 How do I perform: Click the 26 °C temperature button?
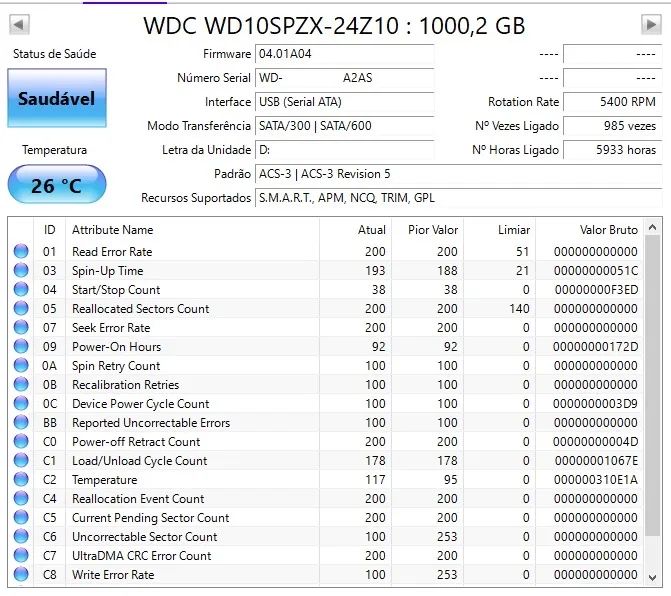[x=57, y=185]
